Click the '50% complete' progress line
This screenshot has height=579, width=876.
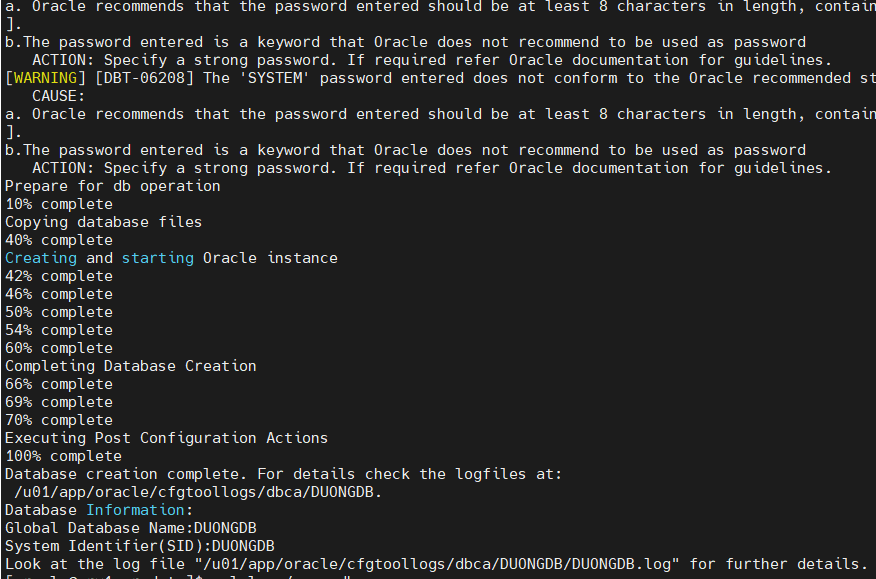(x=59, y=312)
